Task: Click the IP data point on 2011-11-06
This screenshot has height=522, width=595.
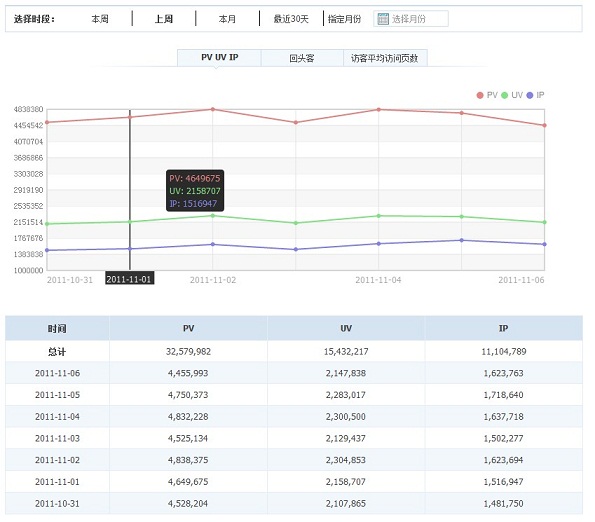Action: 545,244
